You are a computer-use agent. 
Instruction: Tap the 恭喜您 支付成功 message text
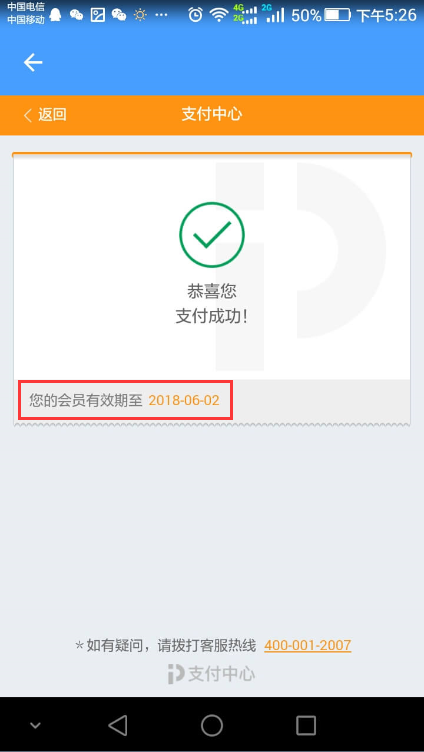click(x=212, y=304)
